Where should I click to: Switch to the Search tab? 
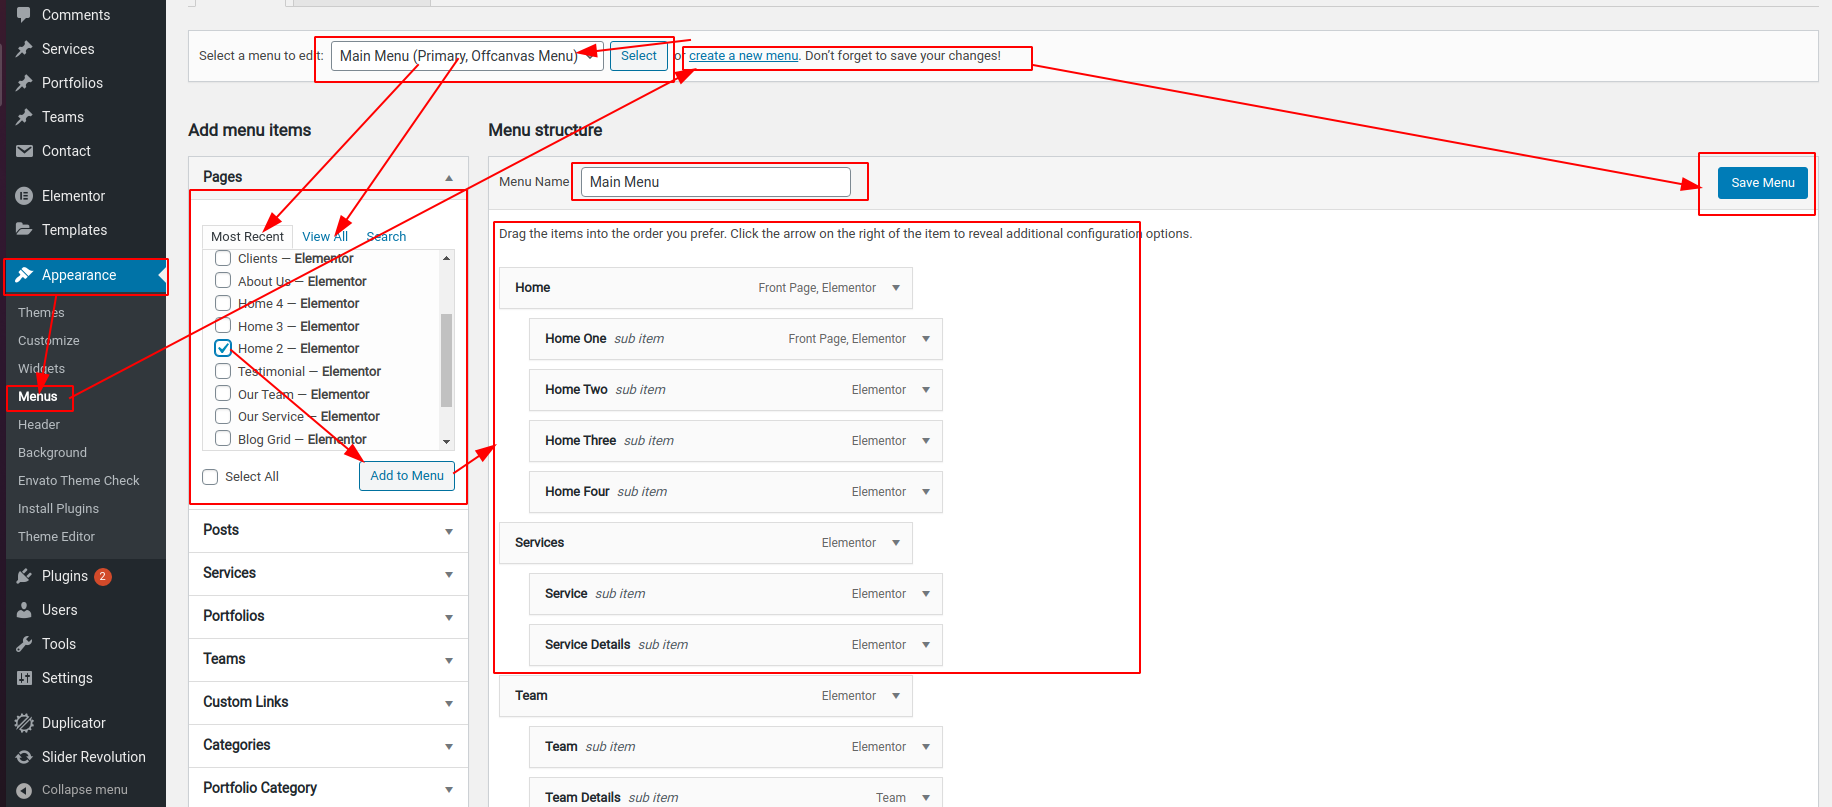click(x=386, y=237)
